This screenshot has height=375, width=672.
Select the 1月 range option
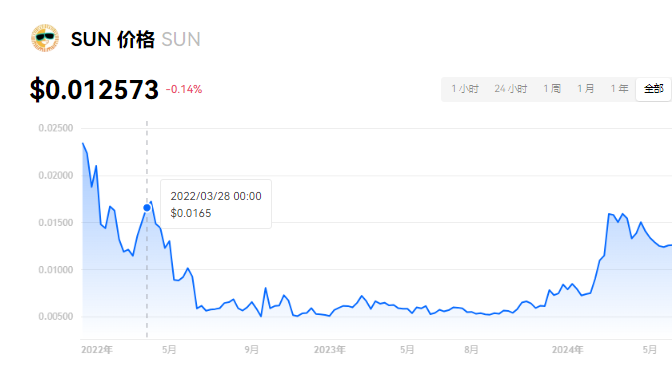585,89
